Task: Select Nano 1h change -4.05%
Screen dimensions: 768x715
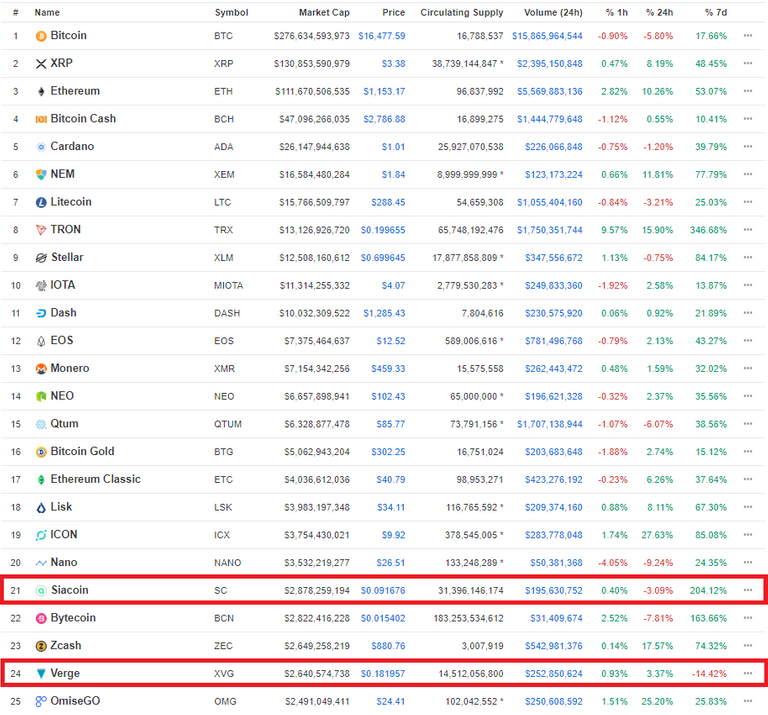Action: point(612,563)
